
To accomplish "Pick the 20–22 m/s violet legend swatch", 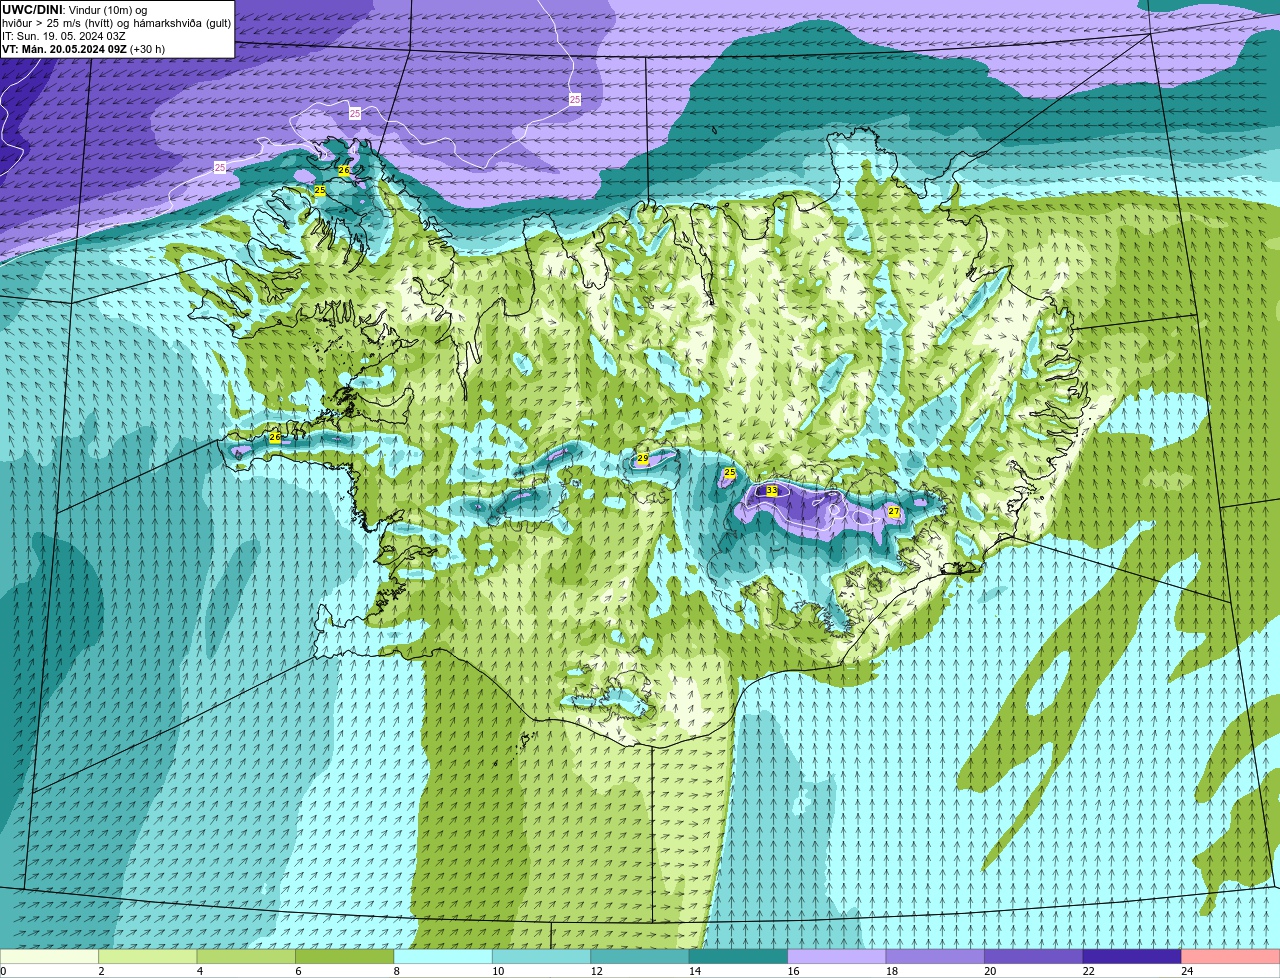I will pyautogui.click(x=1034, y=957).
